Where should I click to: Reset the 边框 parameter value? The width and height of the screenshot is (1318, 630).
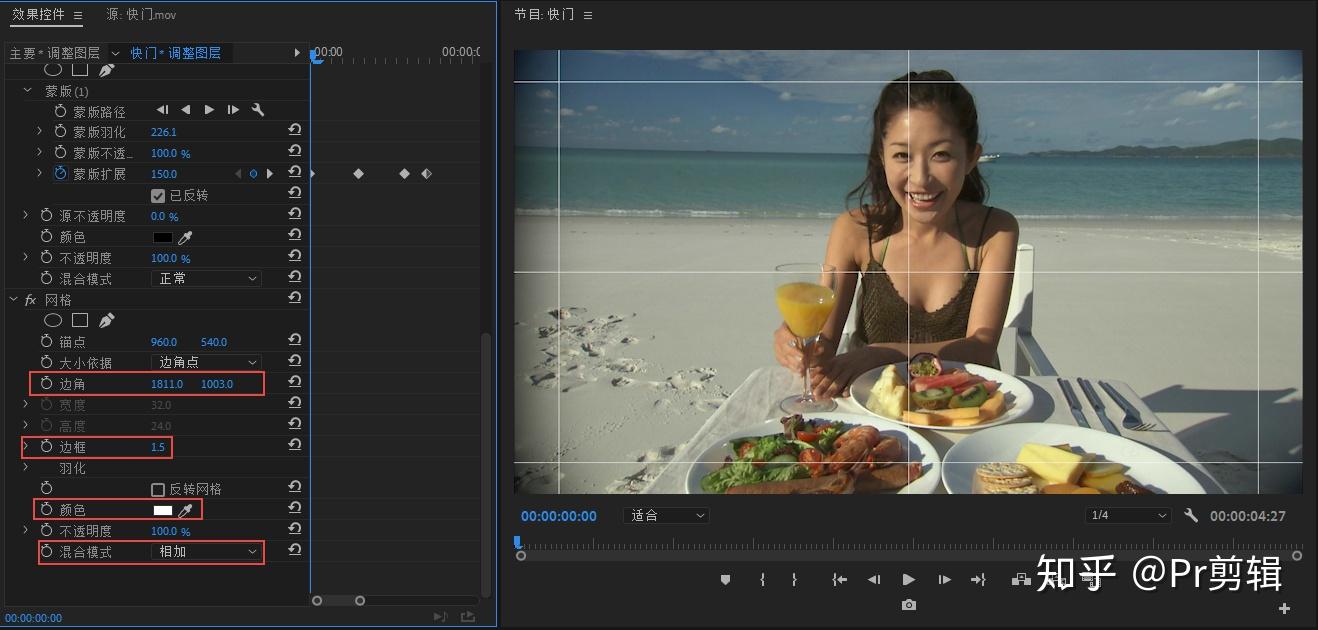(295, 447)
